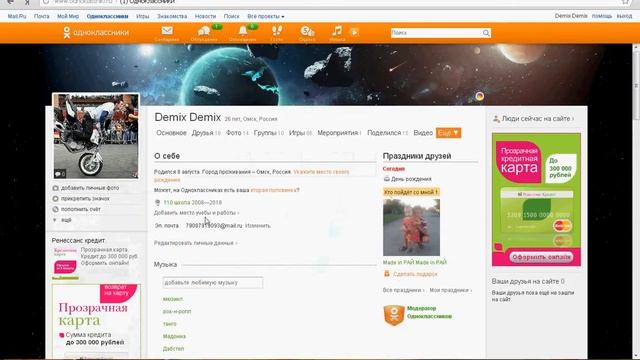Click the Все праздники link
Screen dimensions: 640x360
[x=403, y=290]
